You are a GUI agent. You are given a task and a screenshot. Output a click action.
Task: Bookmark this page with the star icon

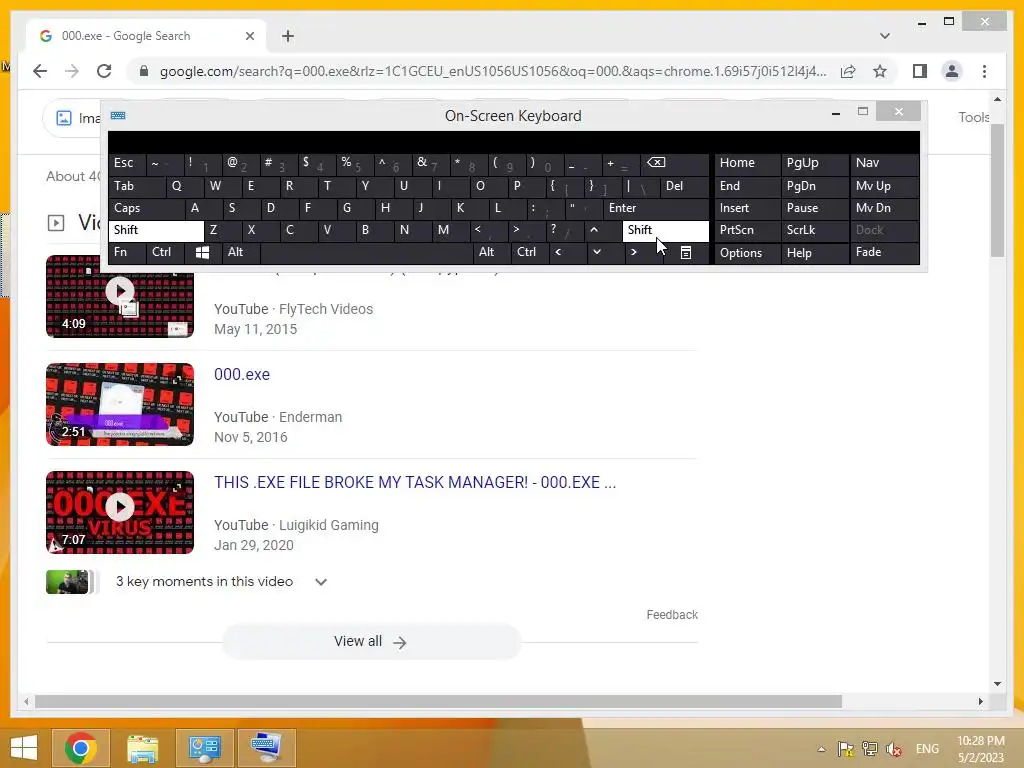click(880, 71)
